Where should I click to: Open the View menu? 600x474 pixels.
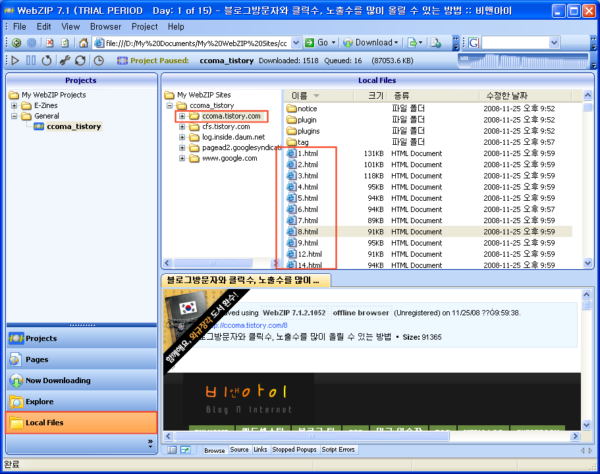[x=70, y=27]
